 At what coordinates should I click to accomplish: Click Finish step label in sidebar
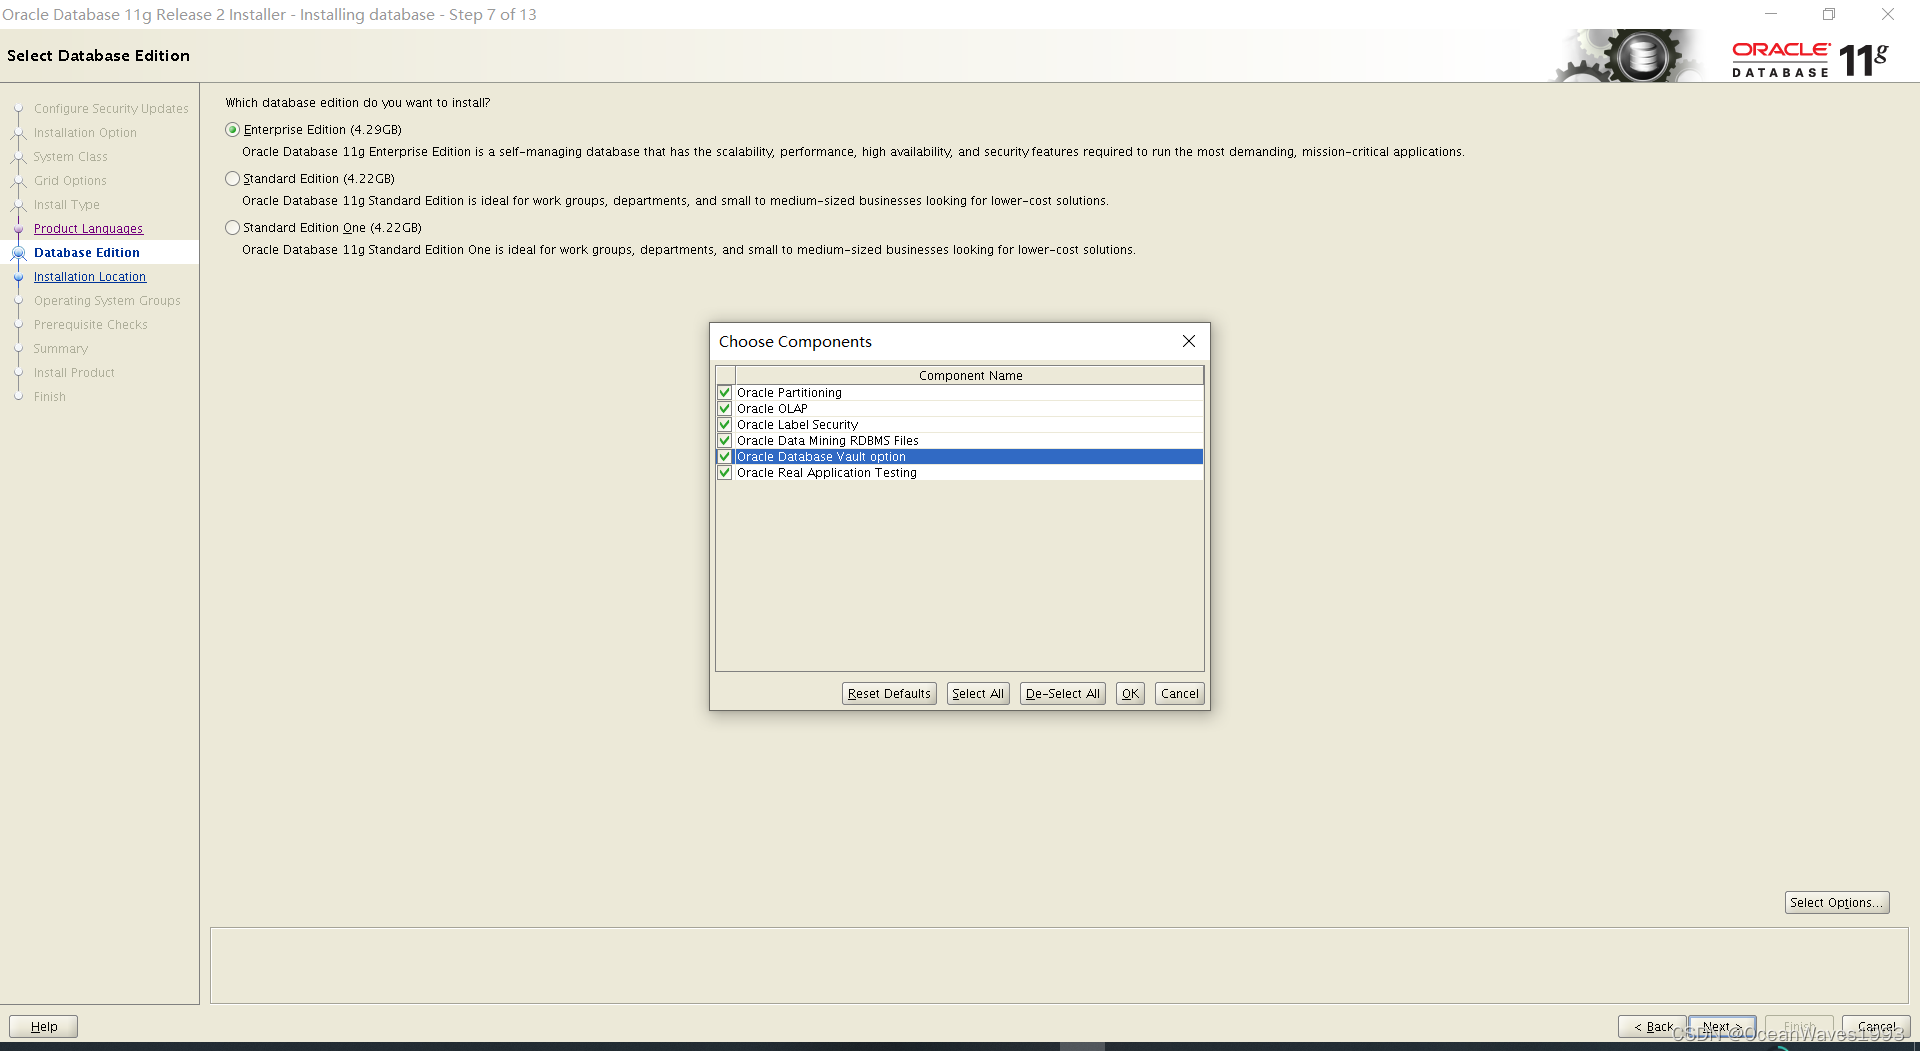(50, 397)
